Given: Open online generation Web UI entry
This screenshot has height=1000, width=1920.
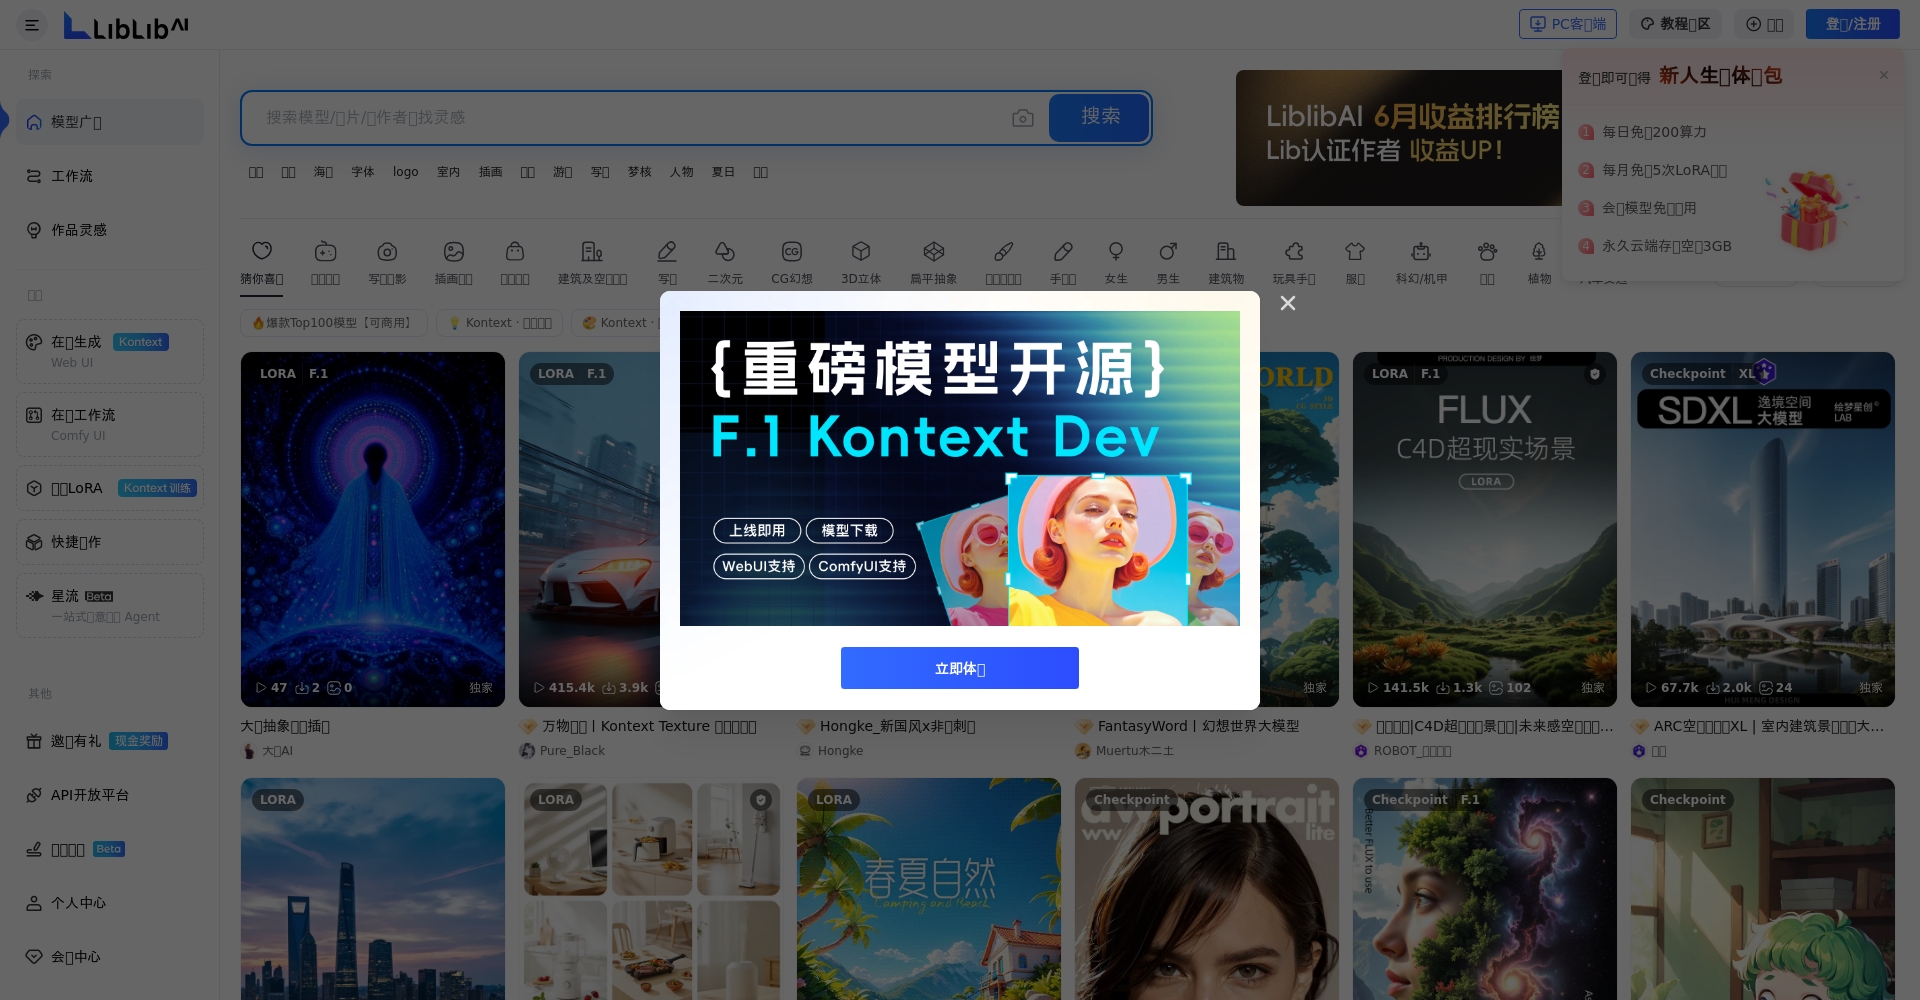Looking at the screenshot, I should tap(110, 351).
